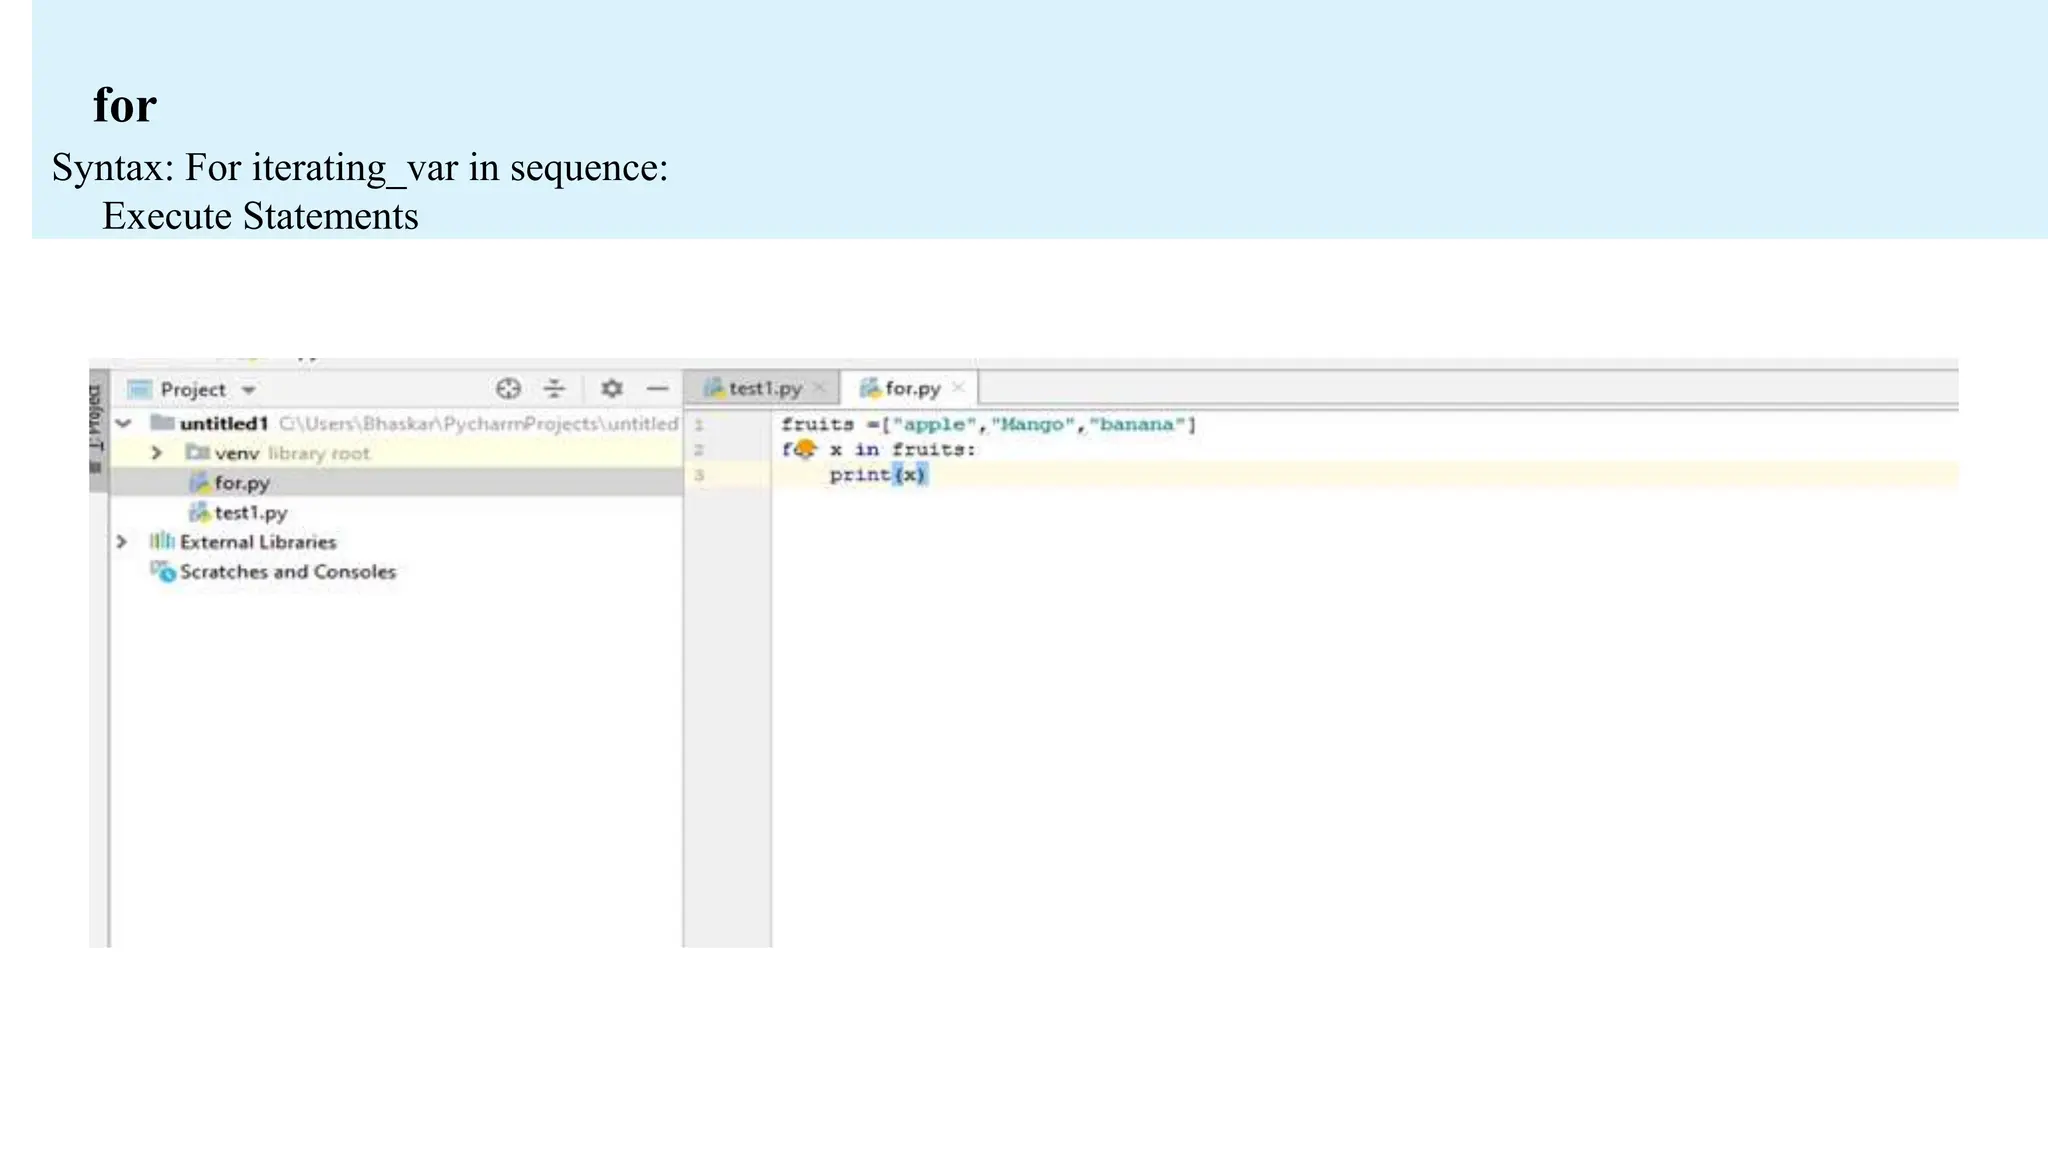Viewport: 2048px width, 1152px height.
Task: Open the Project view dropdown arrow
Action: [x=249, y=390]
